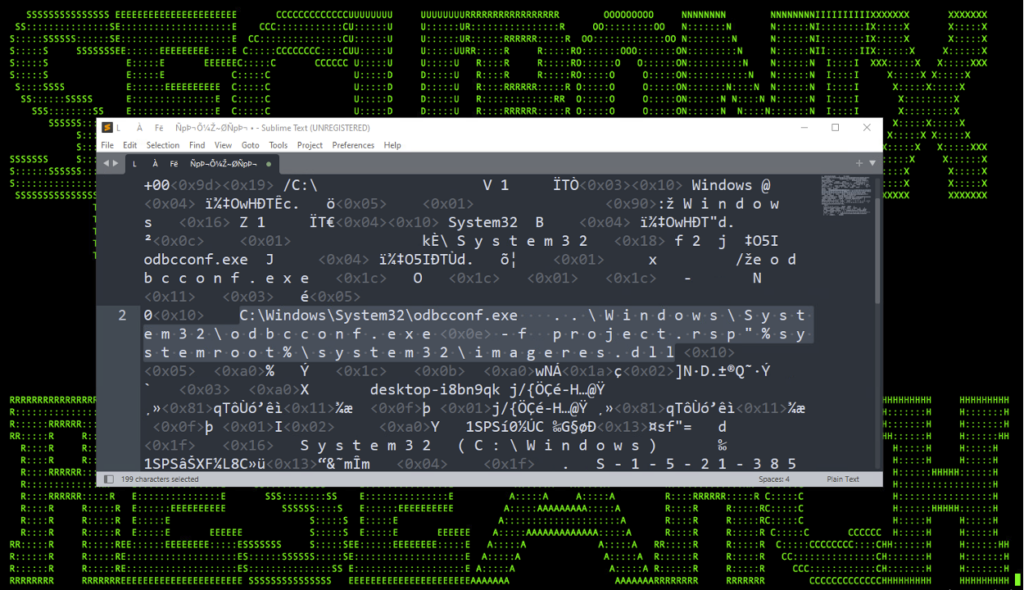Open the Selection menu
The width and height of the screenshot is (1024, 590).
coord(163,145)
